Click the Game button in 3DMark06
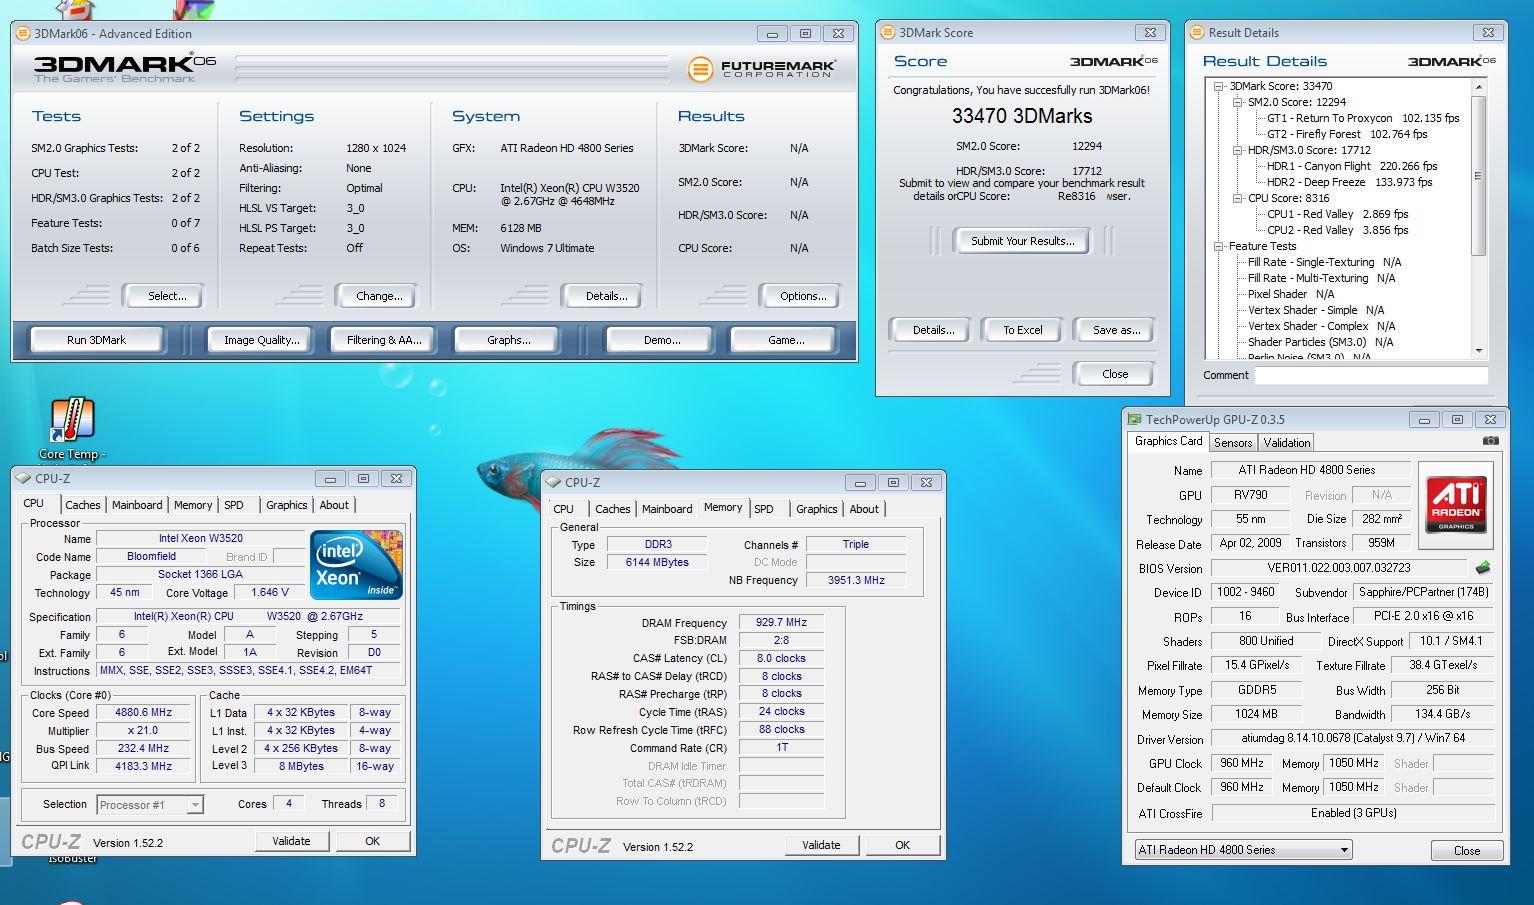Viewport: 1534px width, 905px height. click(786, 340)
